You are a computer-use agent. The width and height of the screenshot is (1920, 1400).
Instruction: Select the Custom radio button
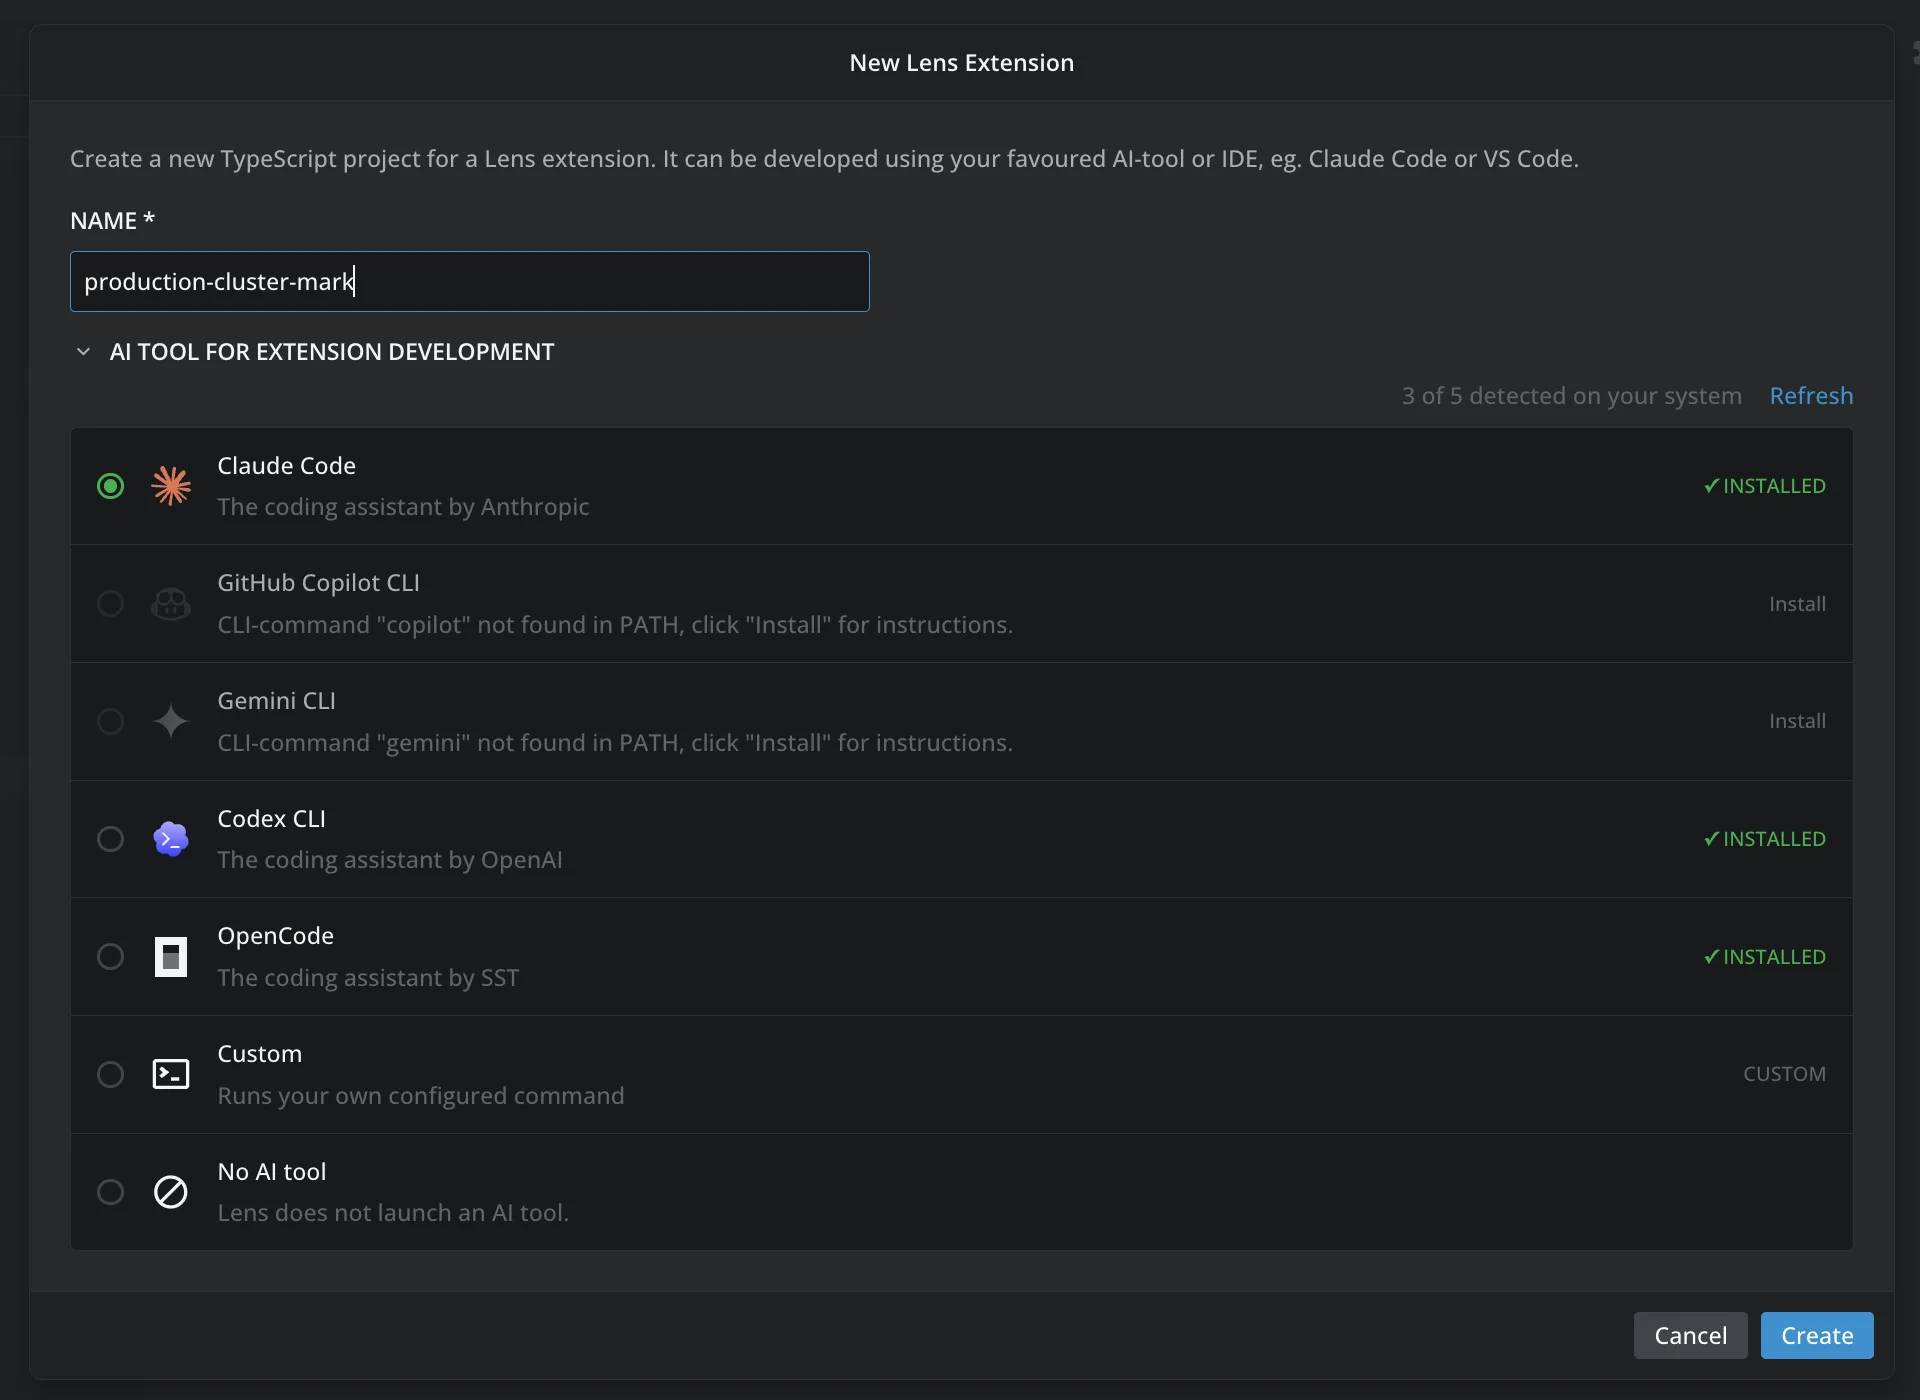tap(110, 1074)
